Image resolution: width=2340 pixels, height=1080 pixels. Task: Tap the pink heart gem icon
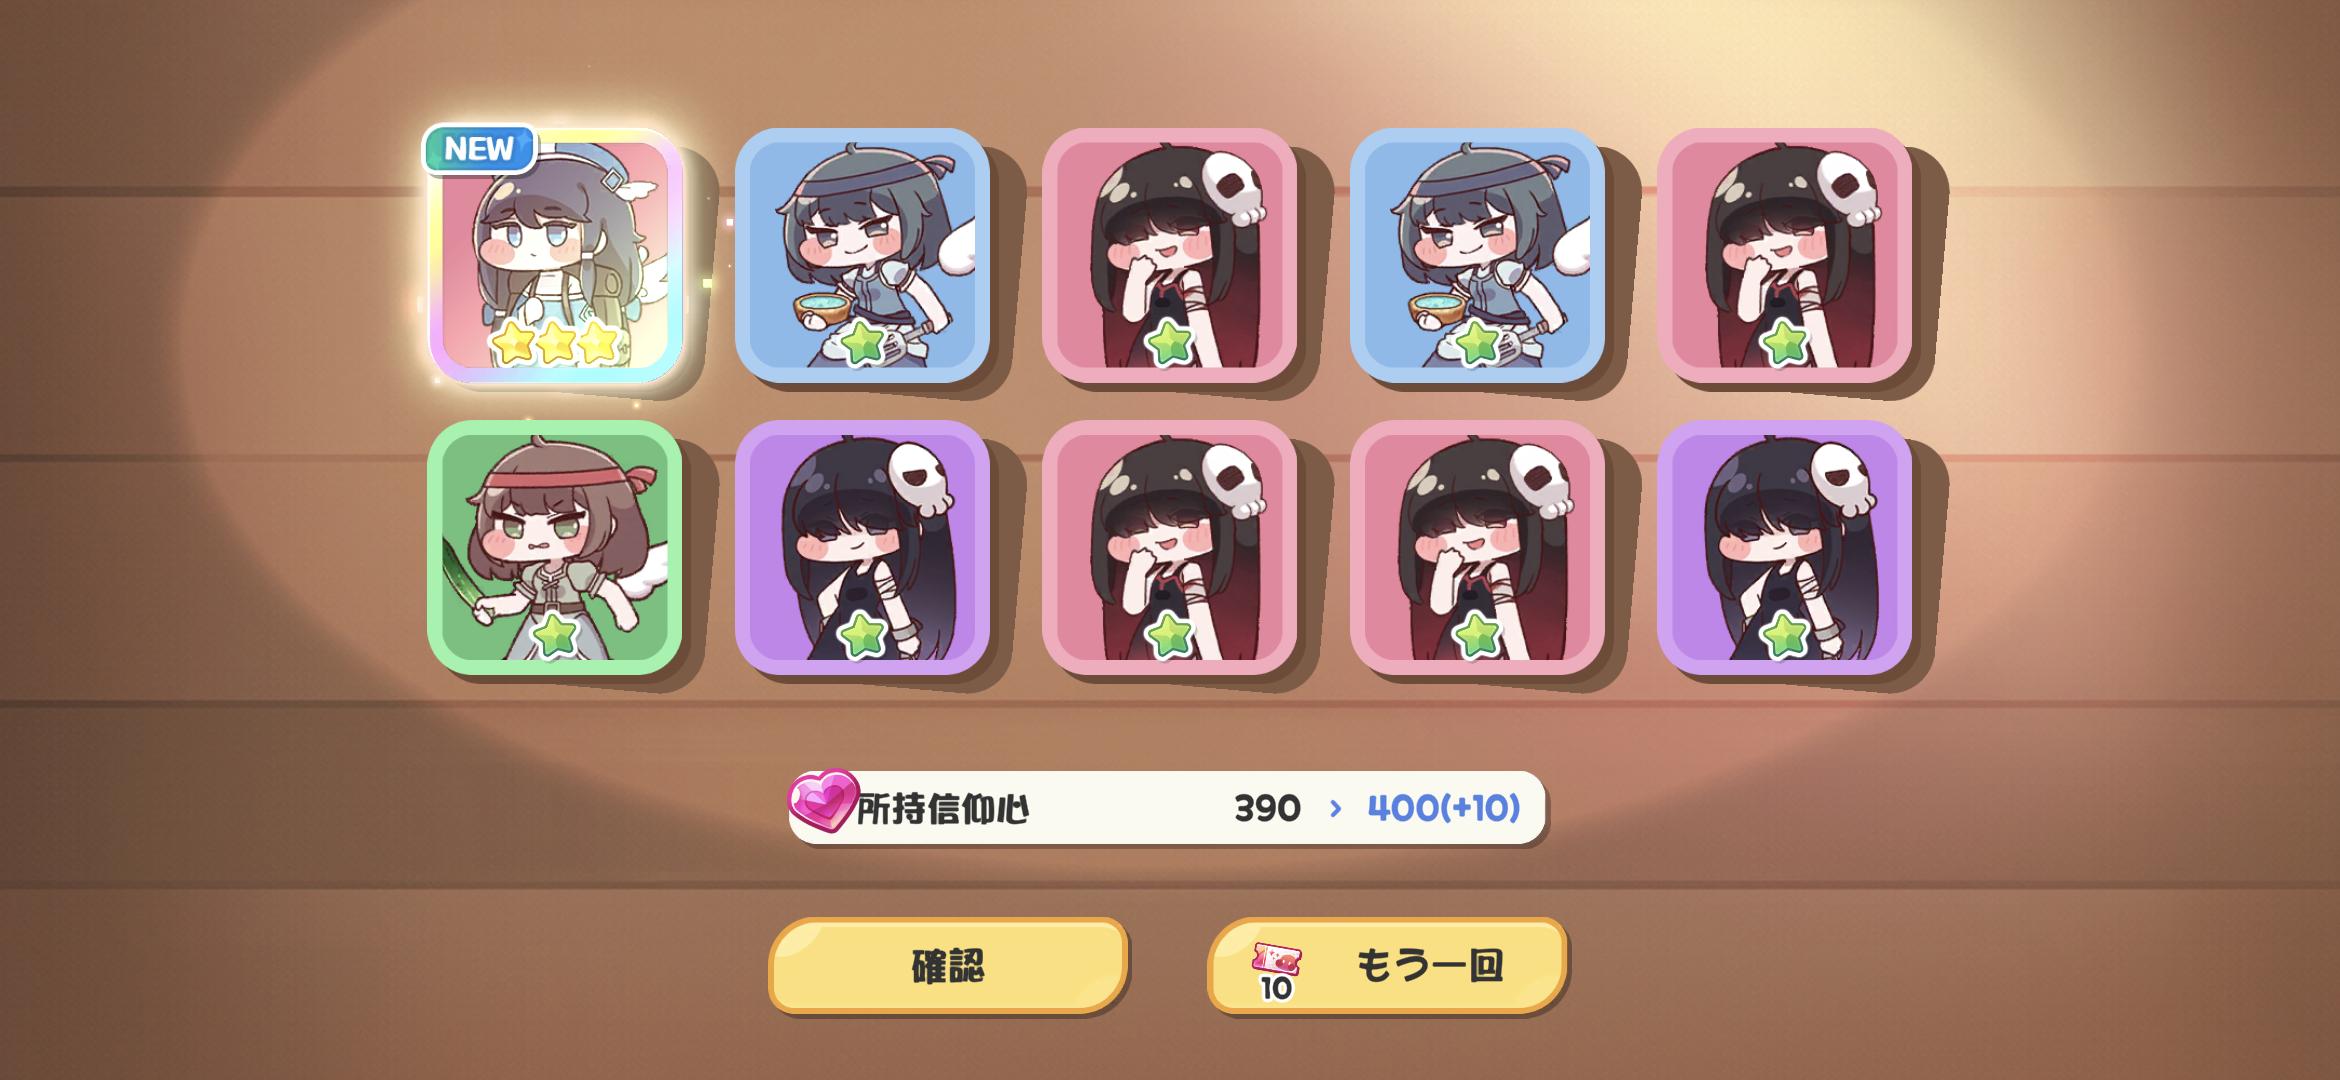[823, 800]
